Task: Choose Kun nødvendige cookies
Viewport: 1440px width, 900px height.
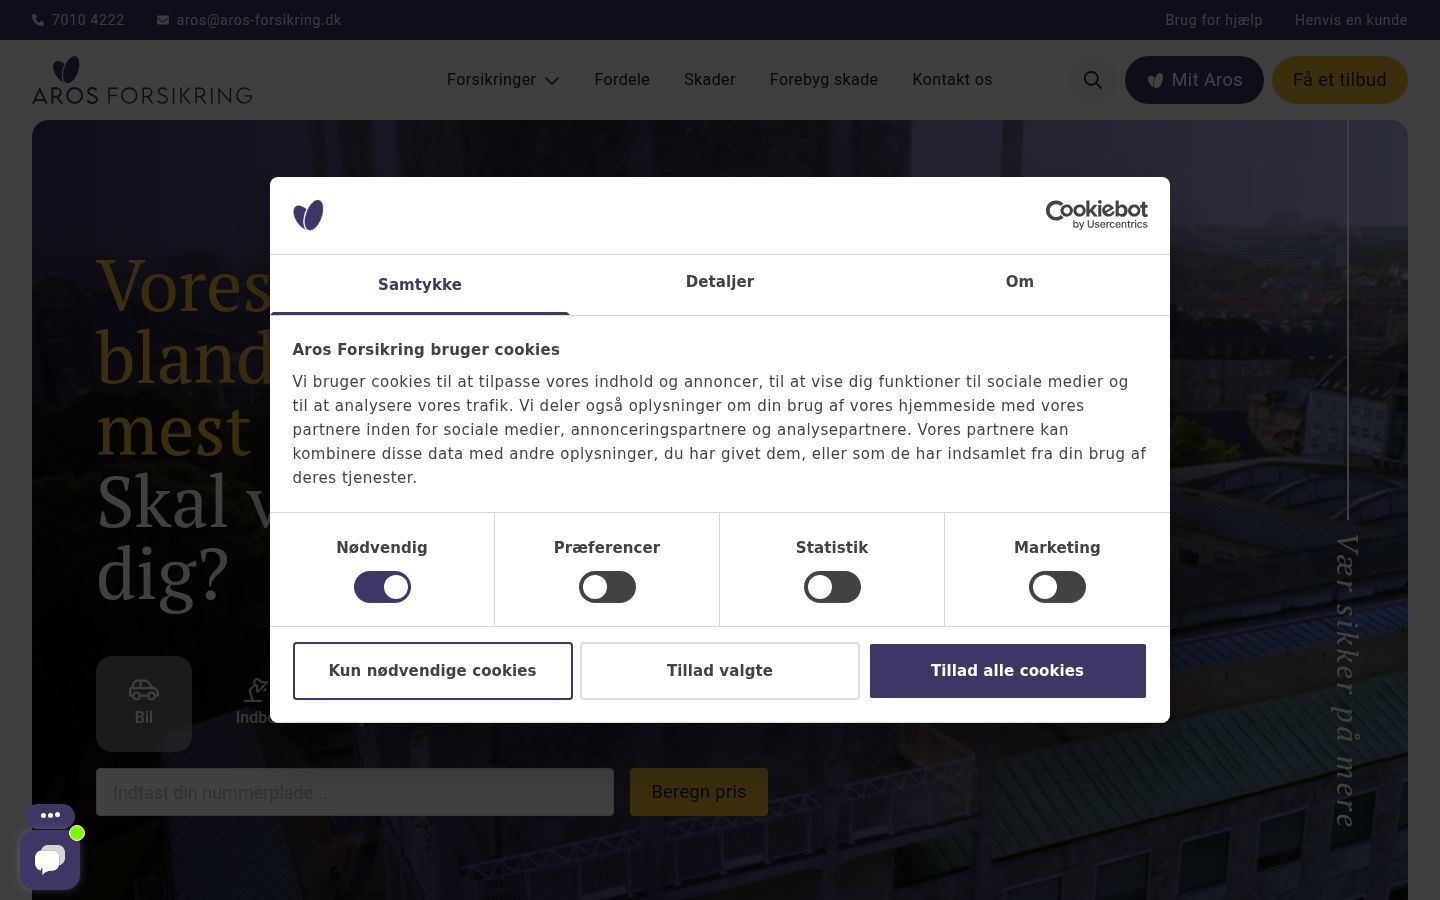Action: 432,671
